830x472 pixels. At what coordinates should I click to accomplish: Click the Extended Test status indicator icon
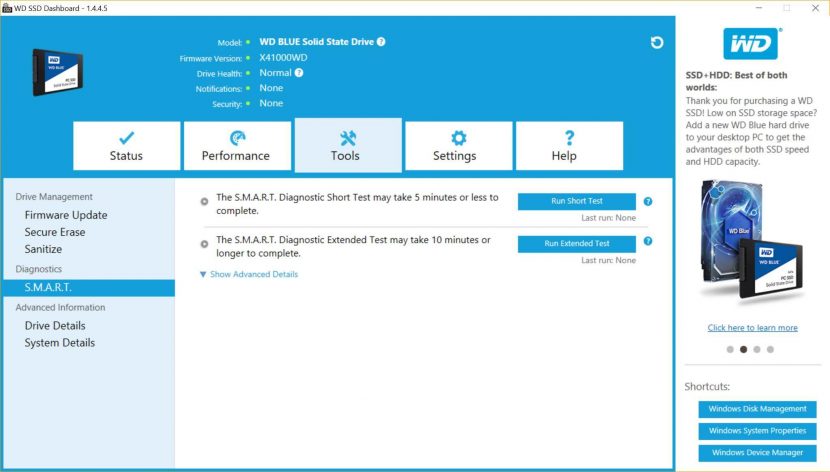tap(204, 244)
